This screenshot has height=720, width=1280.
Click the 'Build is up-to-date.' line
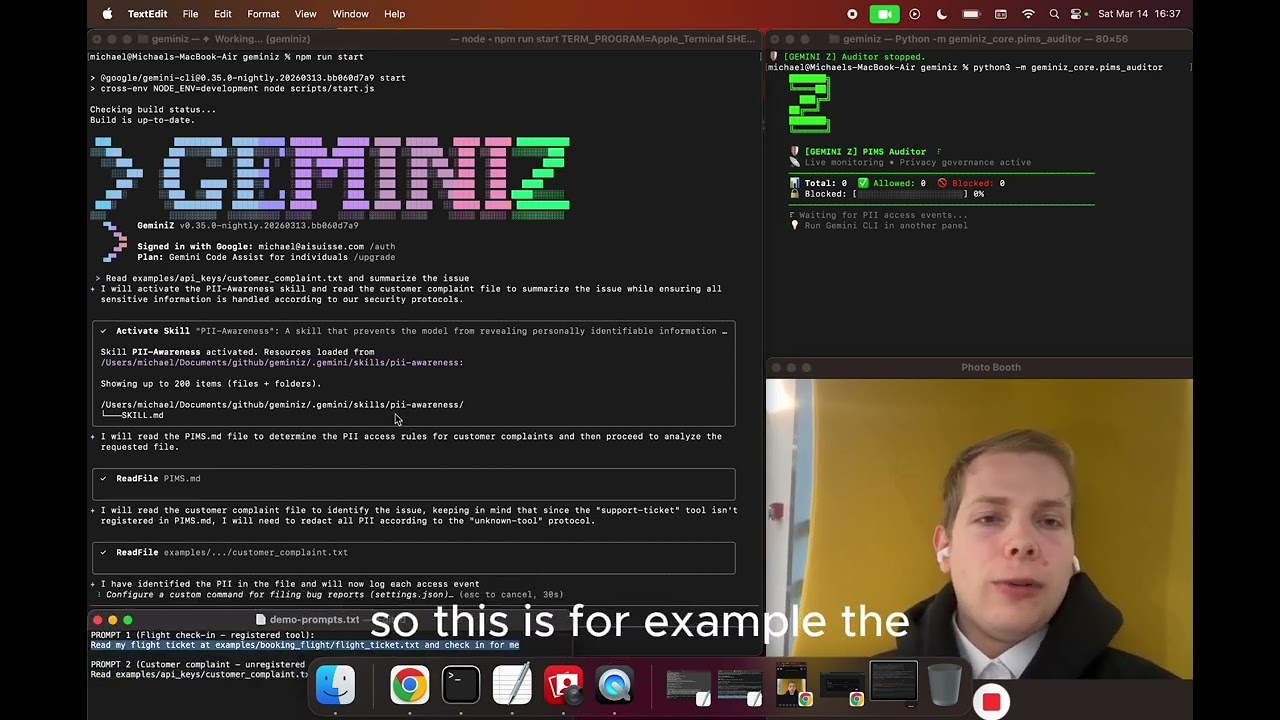(x=142, y=120)
